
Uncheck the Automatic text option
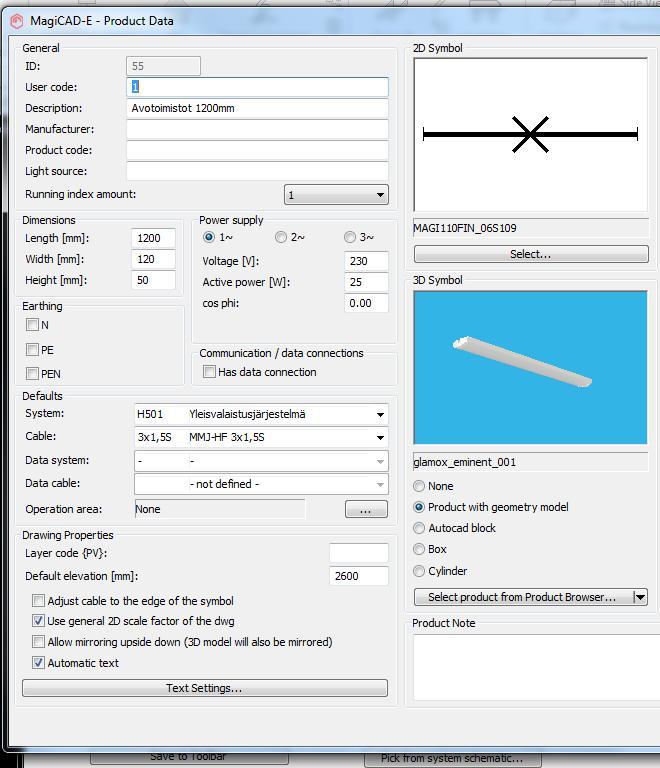(38, 663)
